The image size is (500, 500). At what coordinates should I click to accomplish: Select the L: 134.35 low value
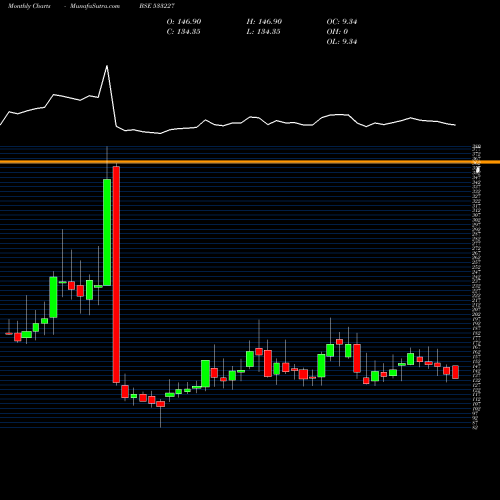[x=263, y=32]
